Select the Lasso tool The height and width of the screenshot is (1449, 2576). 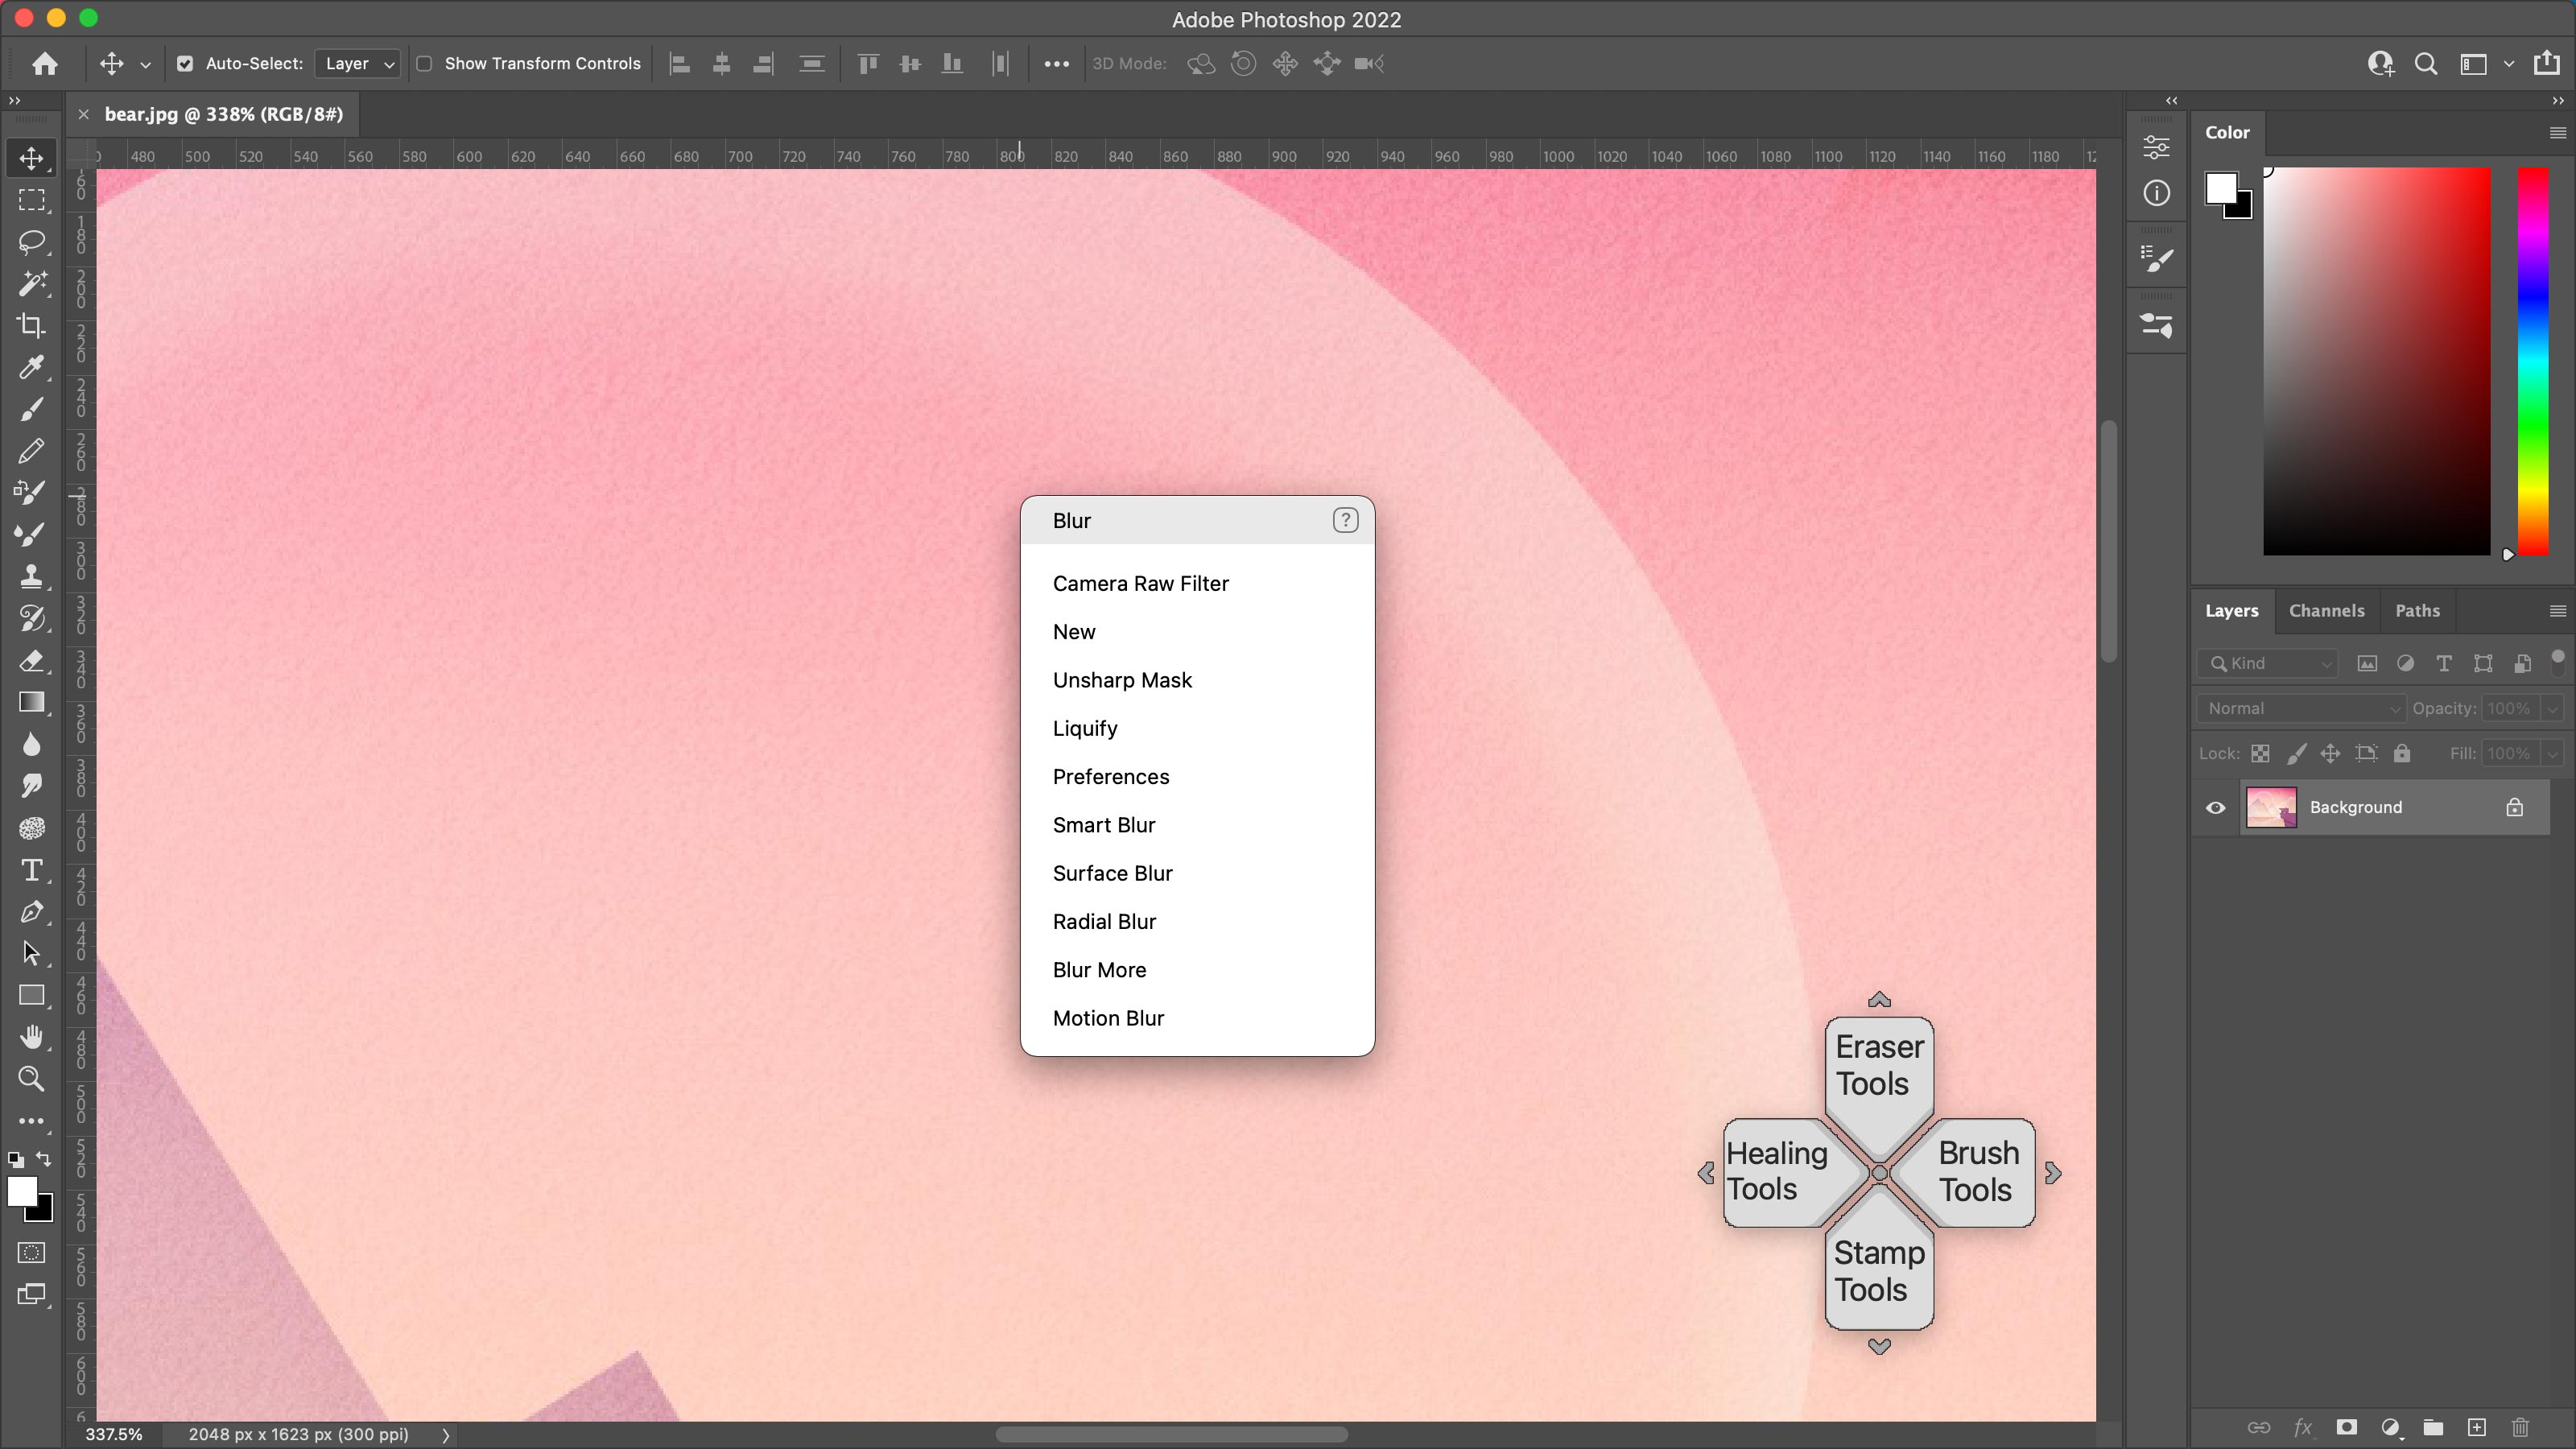pyautogui.click(x=31, y=241)
